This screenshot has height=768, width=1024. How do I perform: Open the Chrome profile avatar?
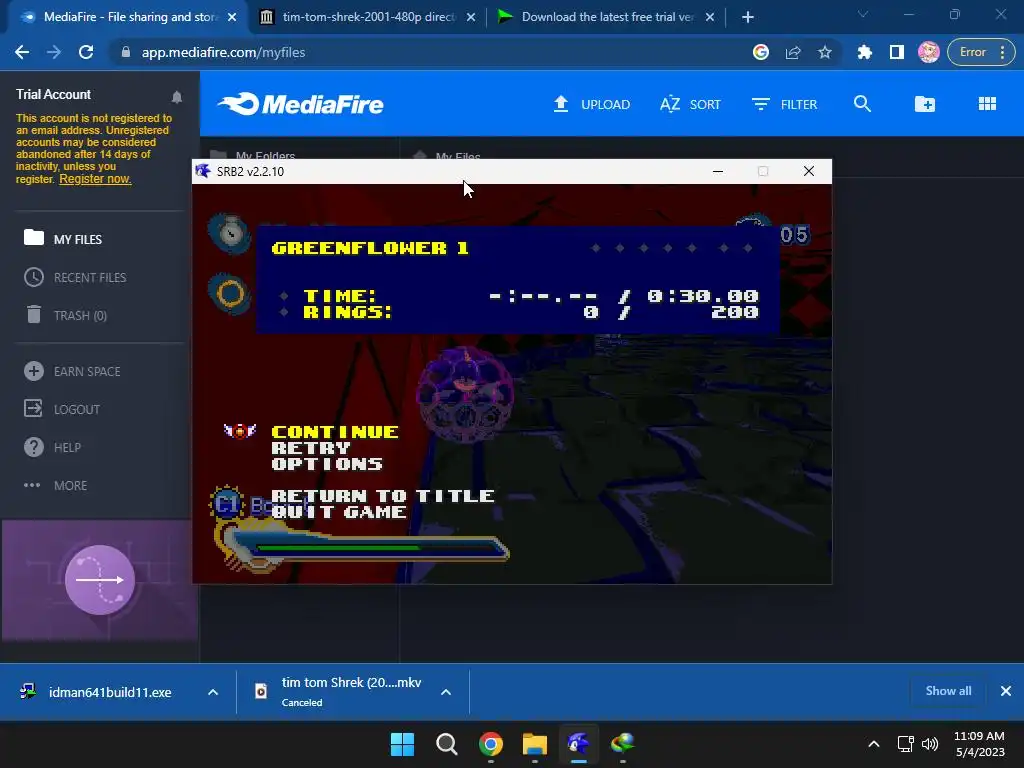pyautogui.click(x=929, y=52)
